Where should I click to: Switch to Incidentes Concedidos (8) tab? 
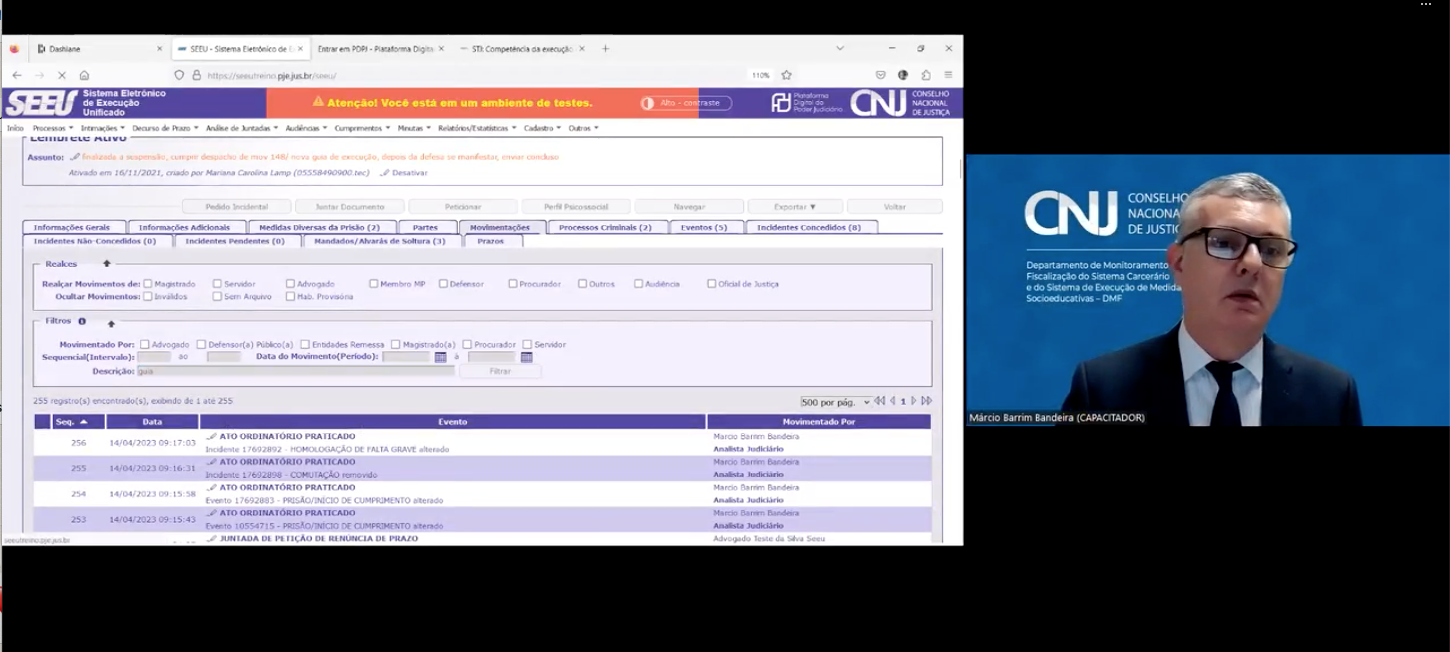click(811, 227)
